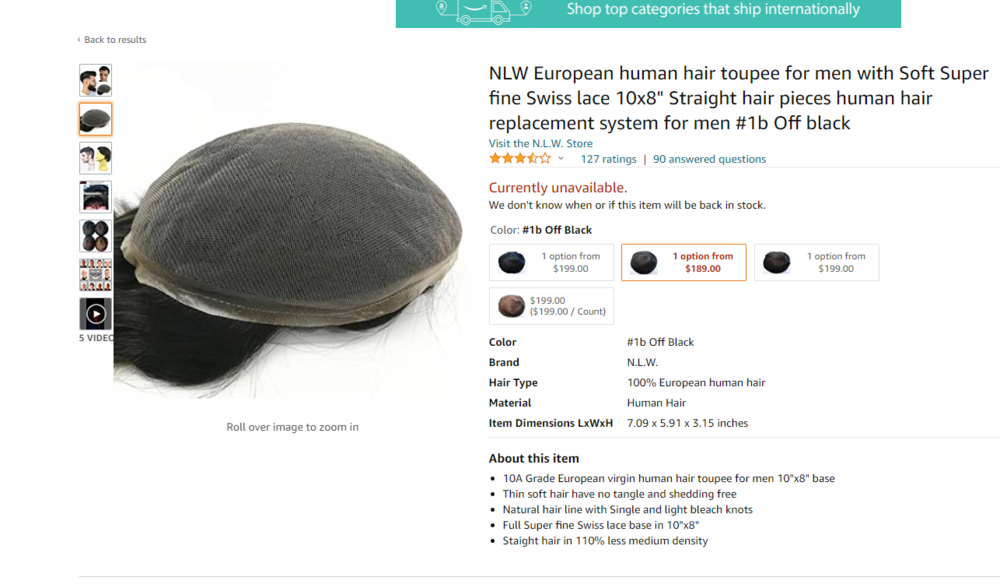
Task: Play the product video thumbnail
Action: 95,314
